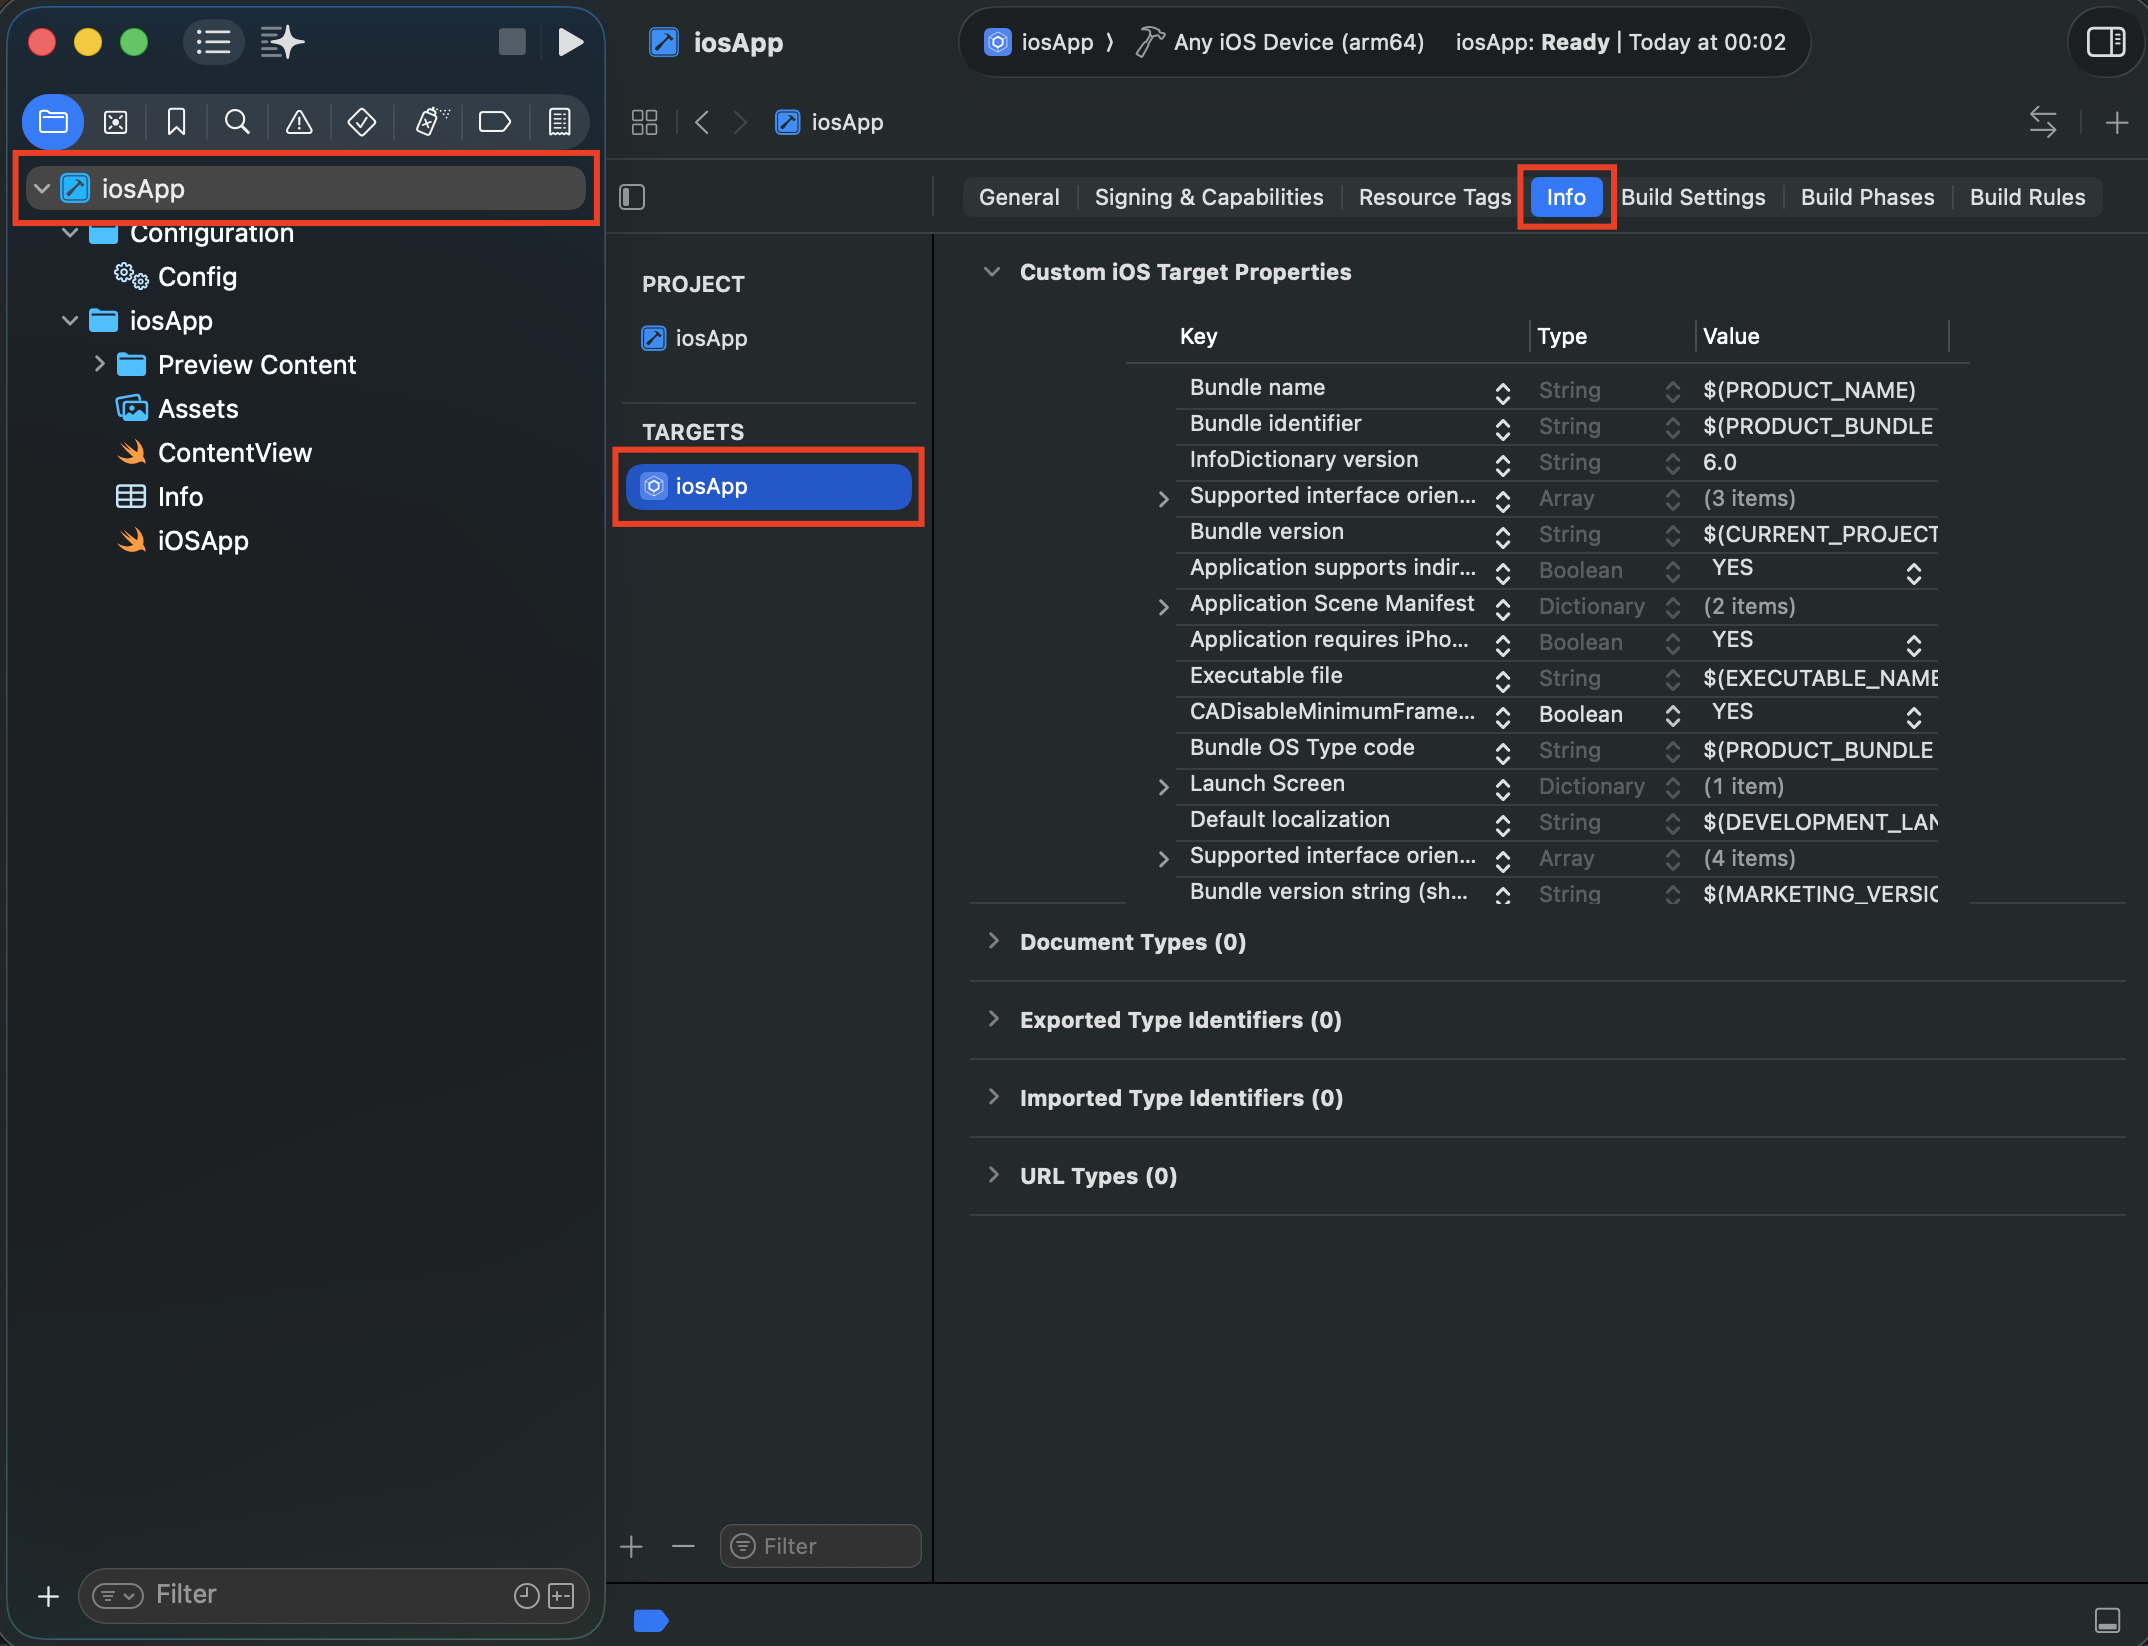
Task: Switch to the Signing & Capabilities tab
Action: click(x=1208, y=197)
